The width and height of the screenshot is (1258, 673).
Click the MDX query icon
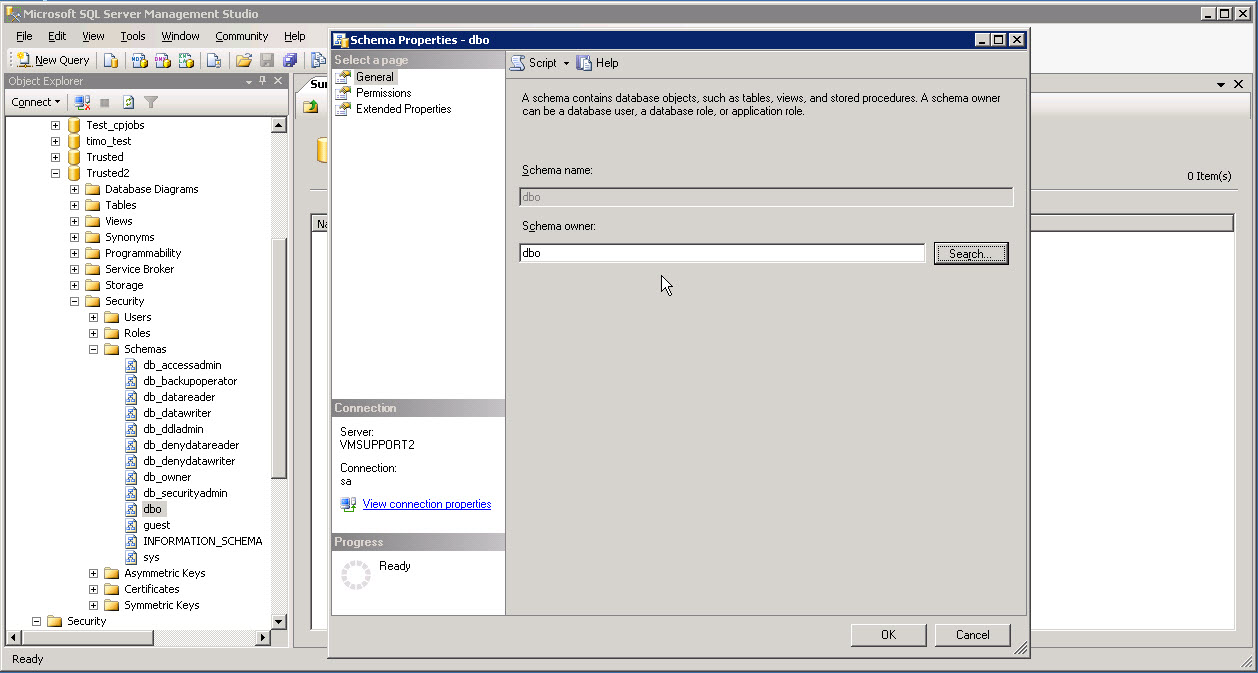140,60
